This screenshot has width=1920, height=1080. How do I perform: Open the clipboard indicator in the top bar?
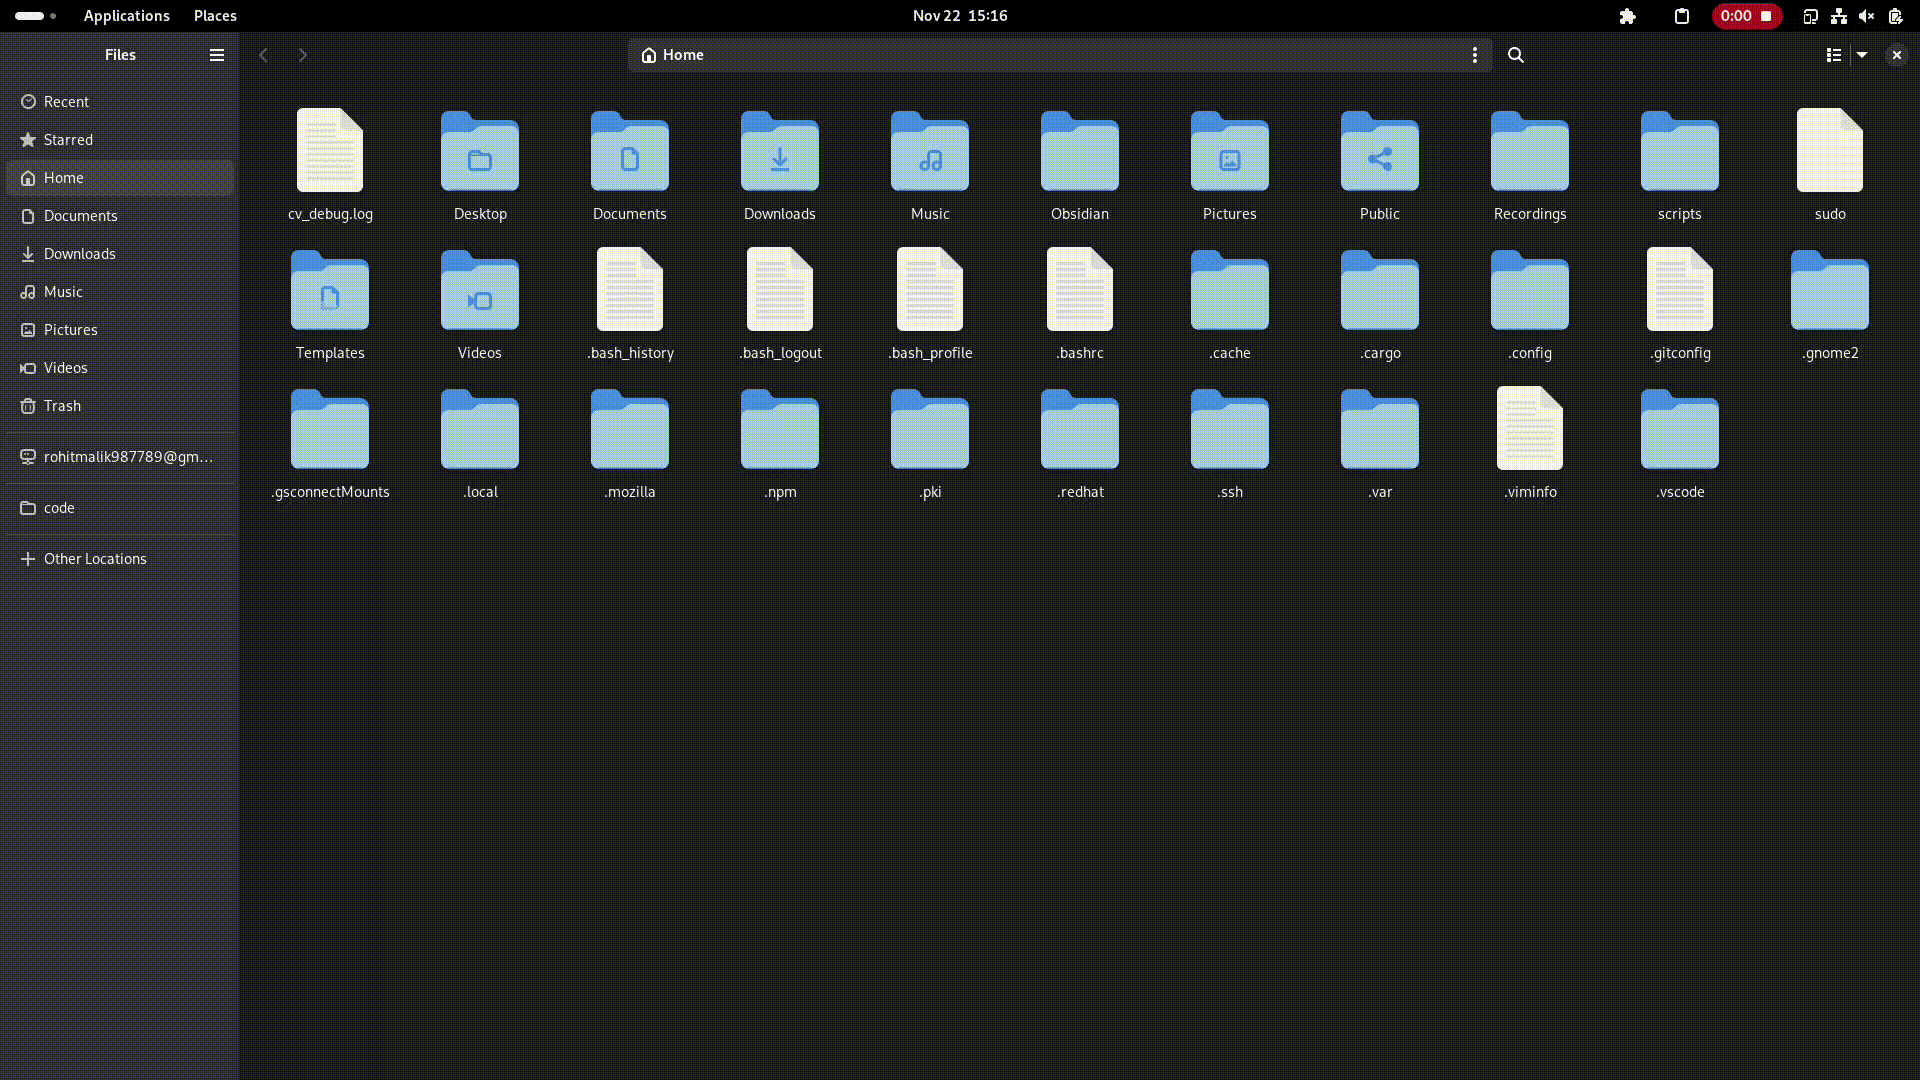1682,16
